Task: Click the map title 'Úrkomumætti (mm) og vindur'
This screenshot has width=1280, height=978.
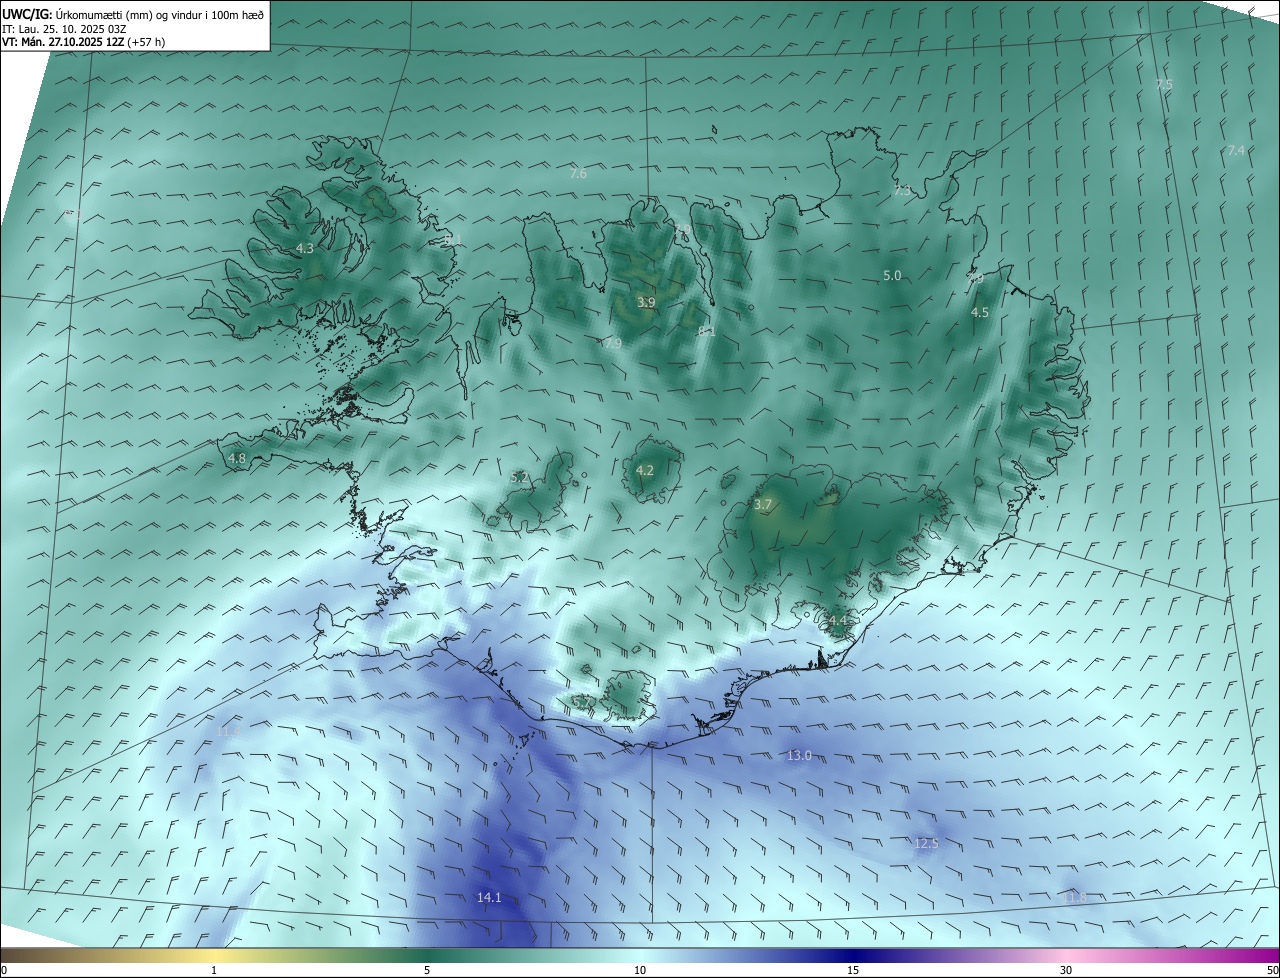Action: click(128, 13)
